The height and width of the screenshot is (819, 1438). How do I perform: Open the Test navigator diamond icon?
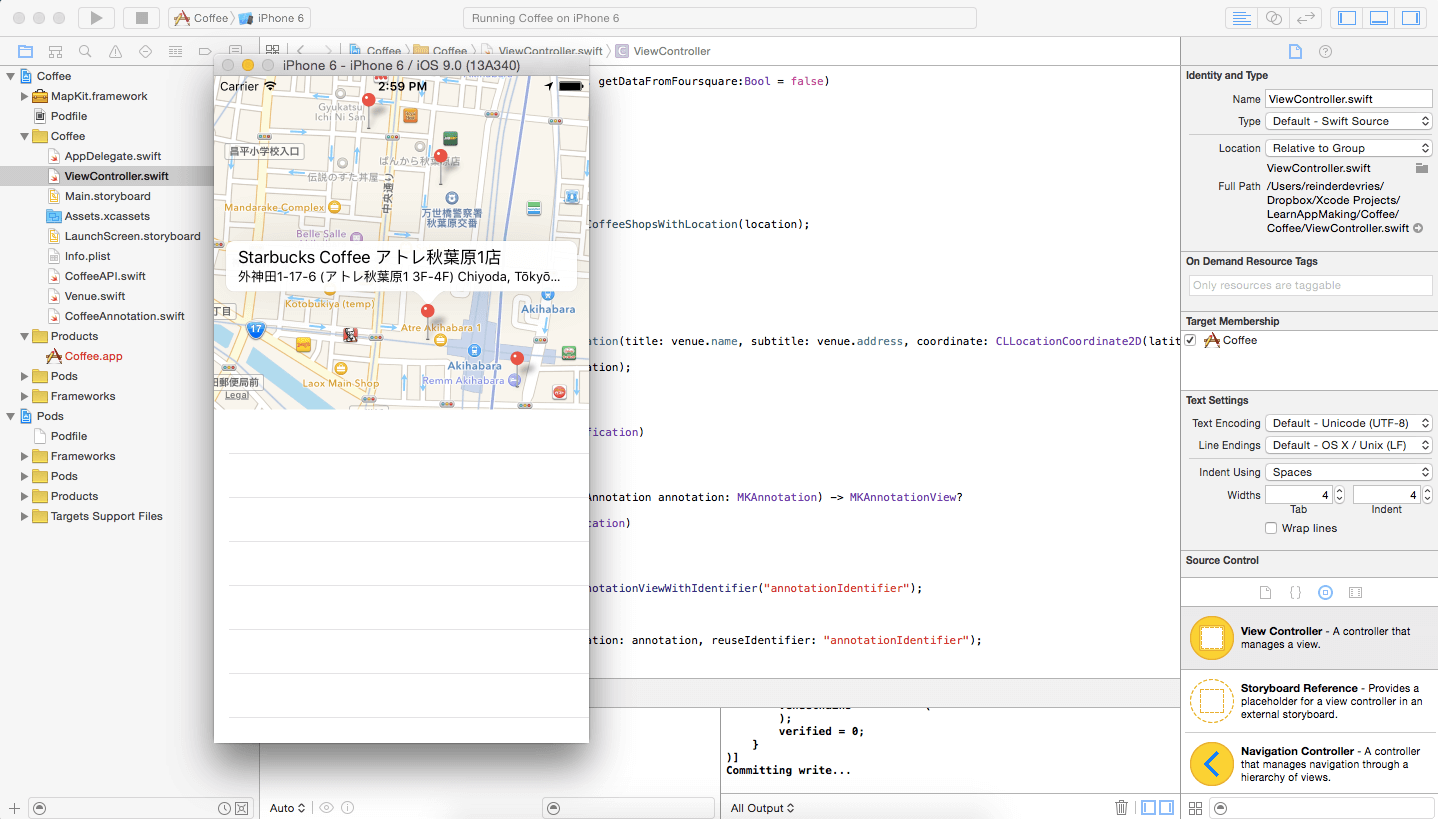click(x=146, y=51)
